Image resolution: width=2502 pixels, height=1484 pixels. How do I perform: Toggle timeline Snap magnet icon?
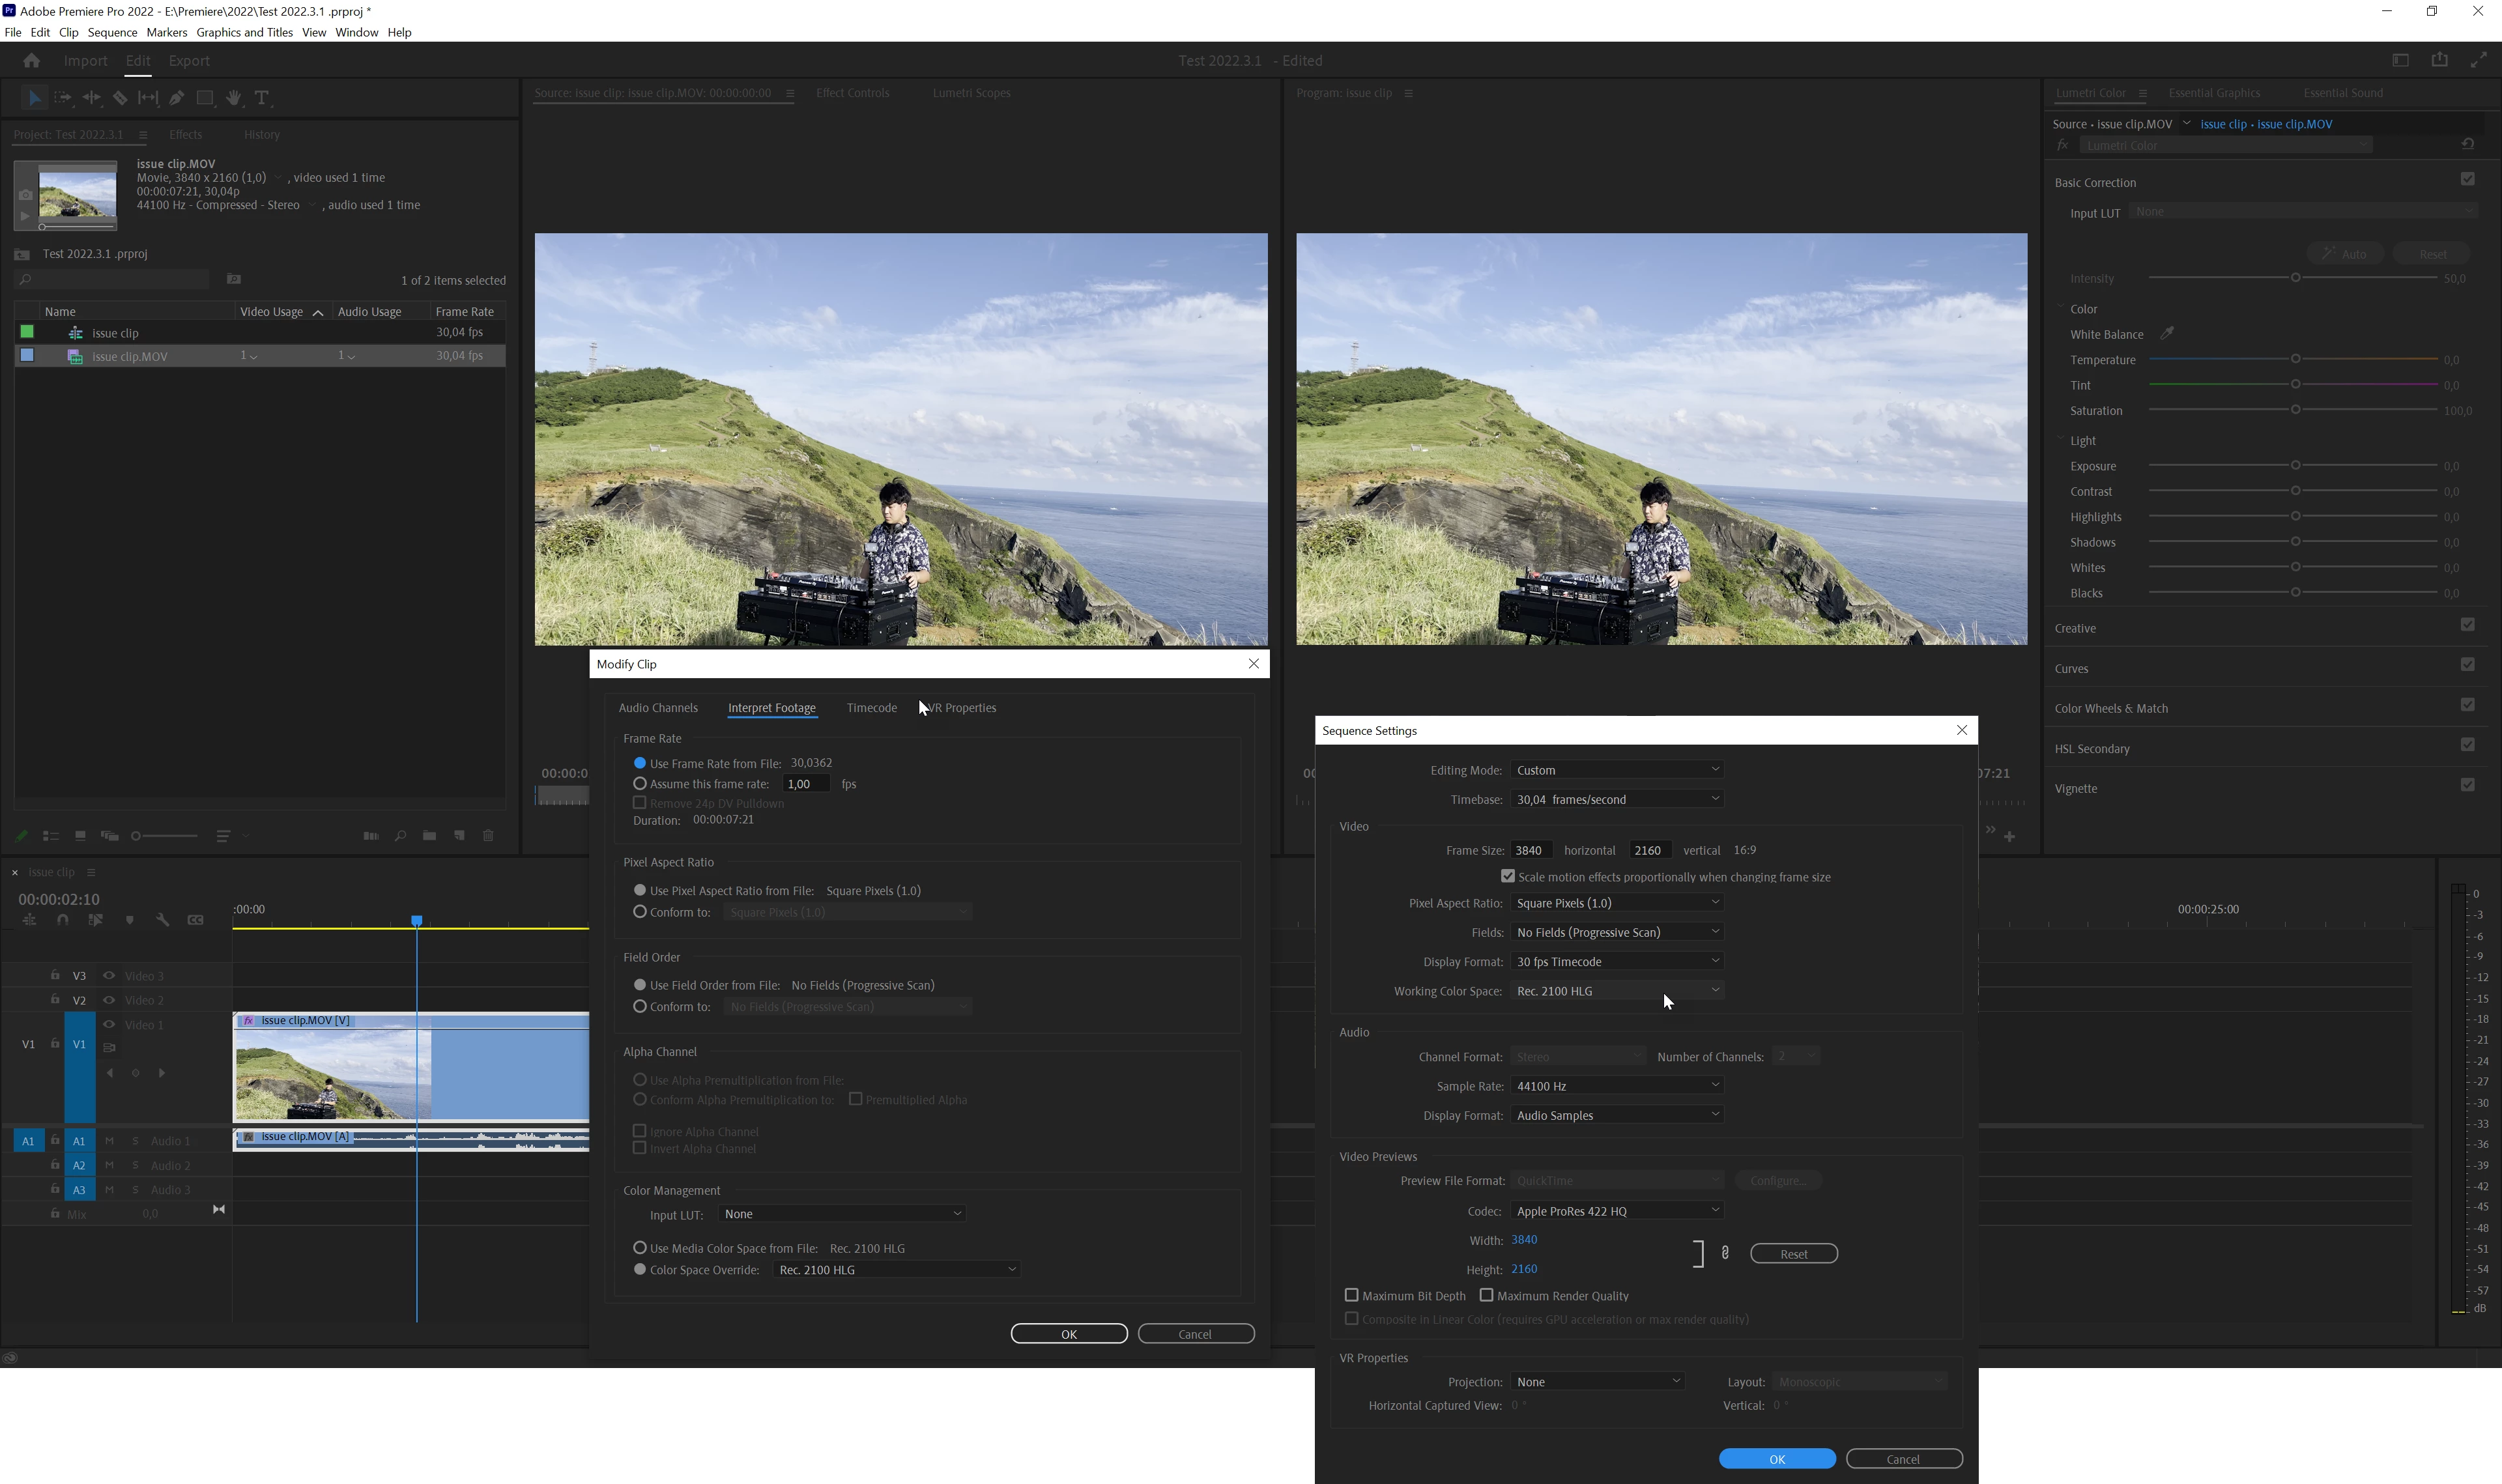coord(63,920)
